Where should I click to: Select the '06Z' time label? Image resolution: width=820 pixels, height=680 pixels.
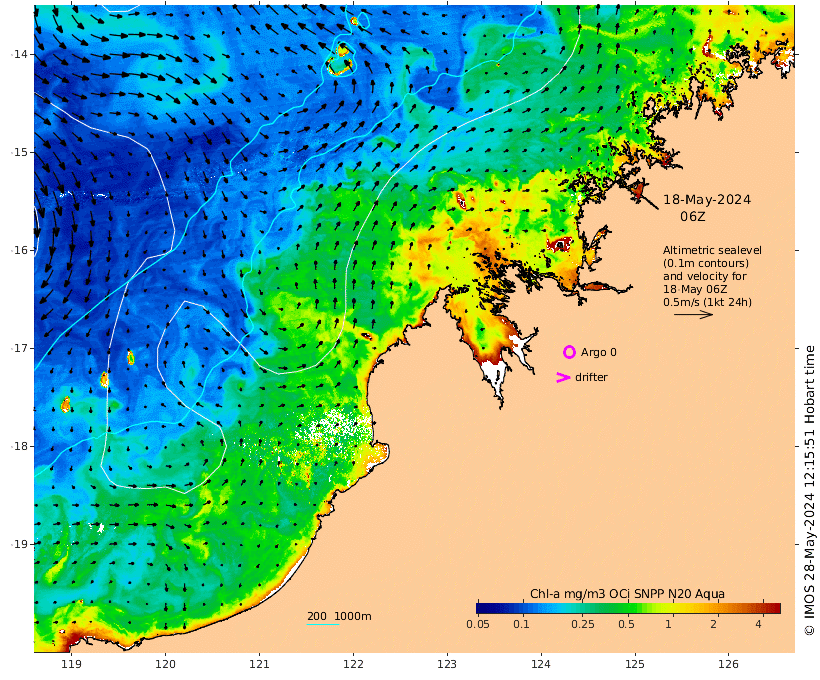pos(692,217)
